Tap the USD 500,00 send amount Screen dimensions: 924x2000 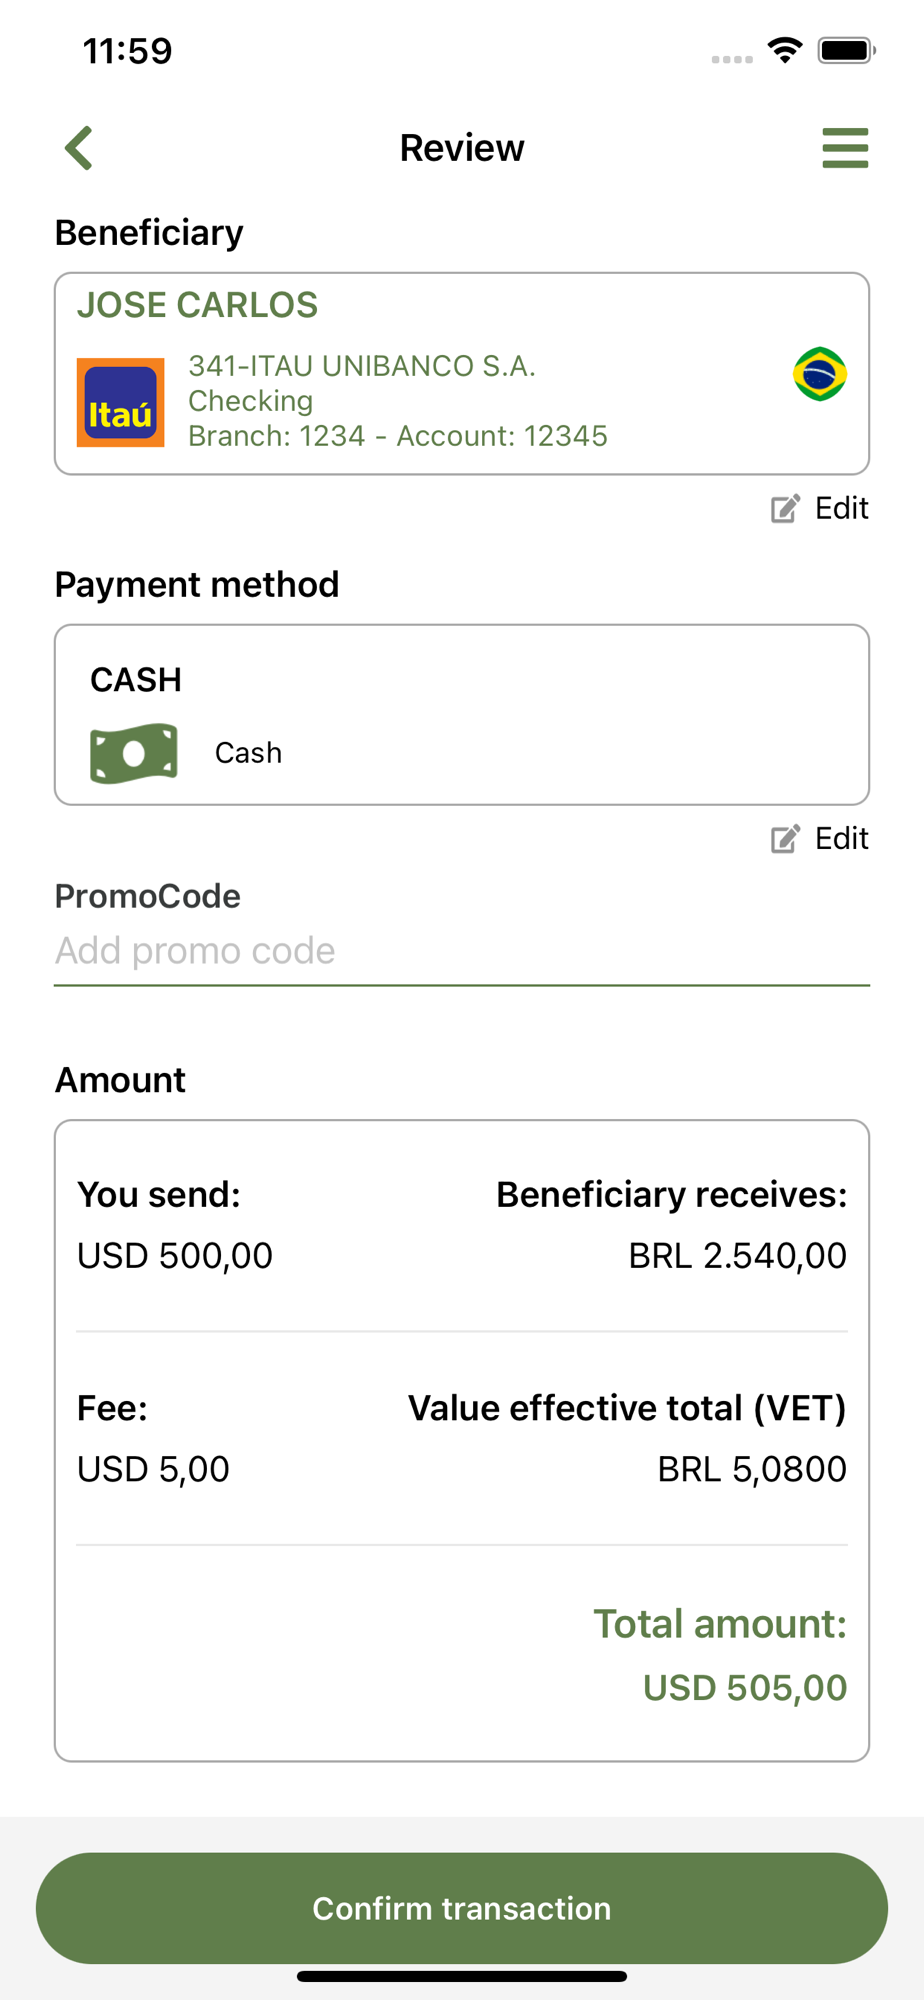click(175, 1256)
